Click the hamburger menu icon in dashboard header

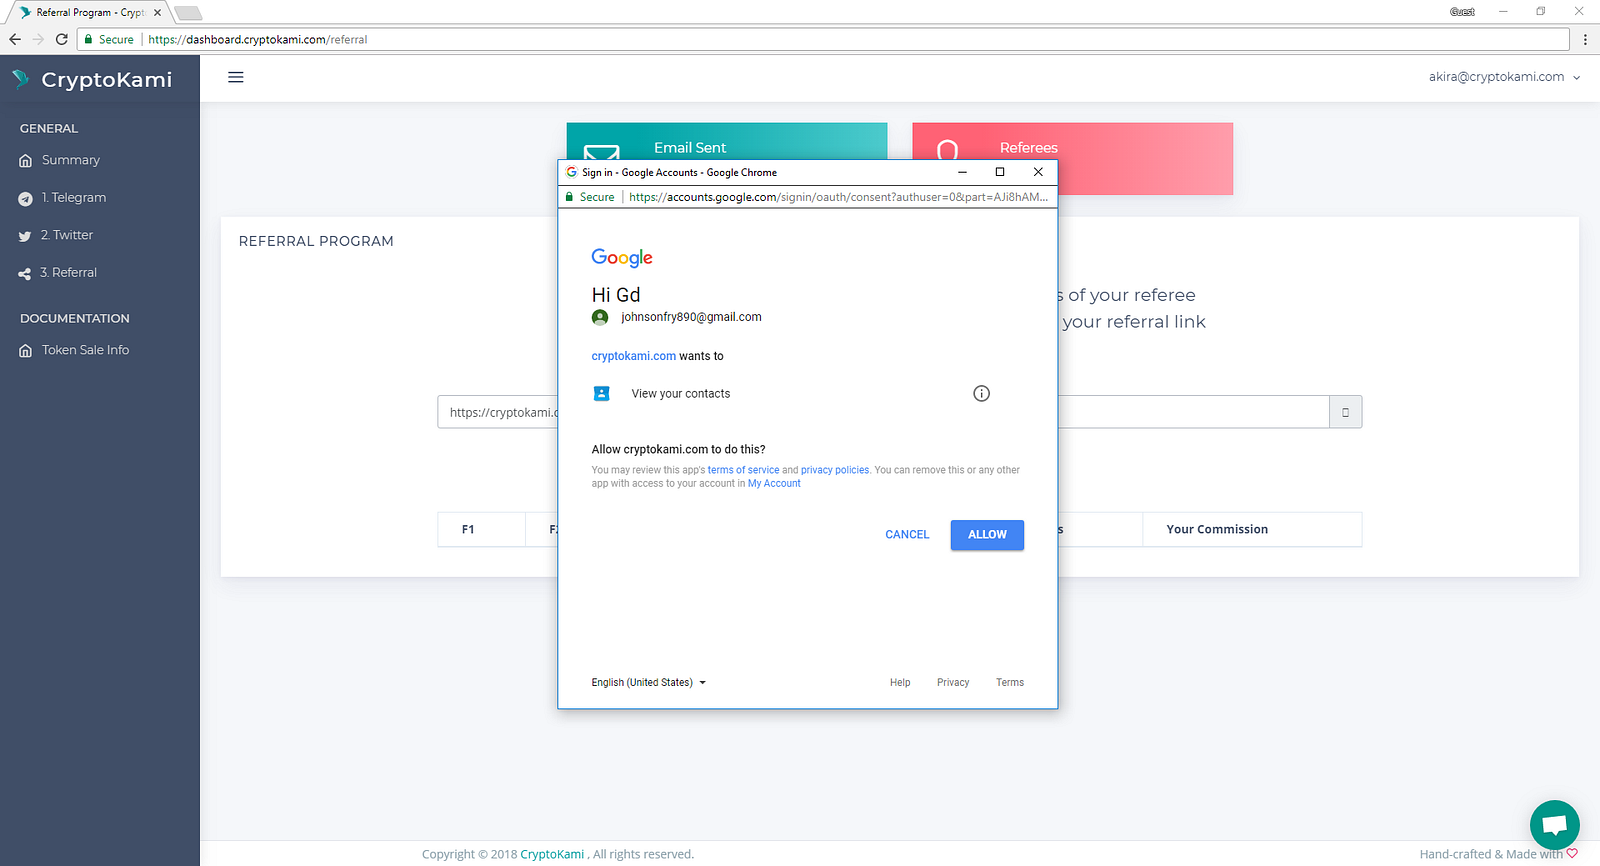click(236, 77)
